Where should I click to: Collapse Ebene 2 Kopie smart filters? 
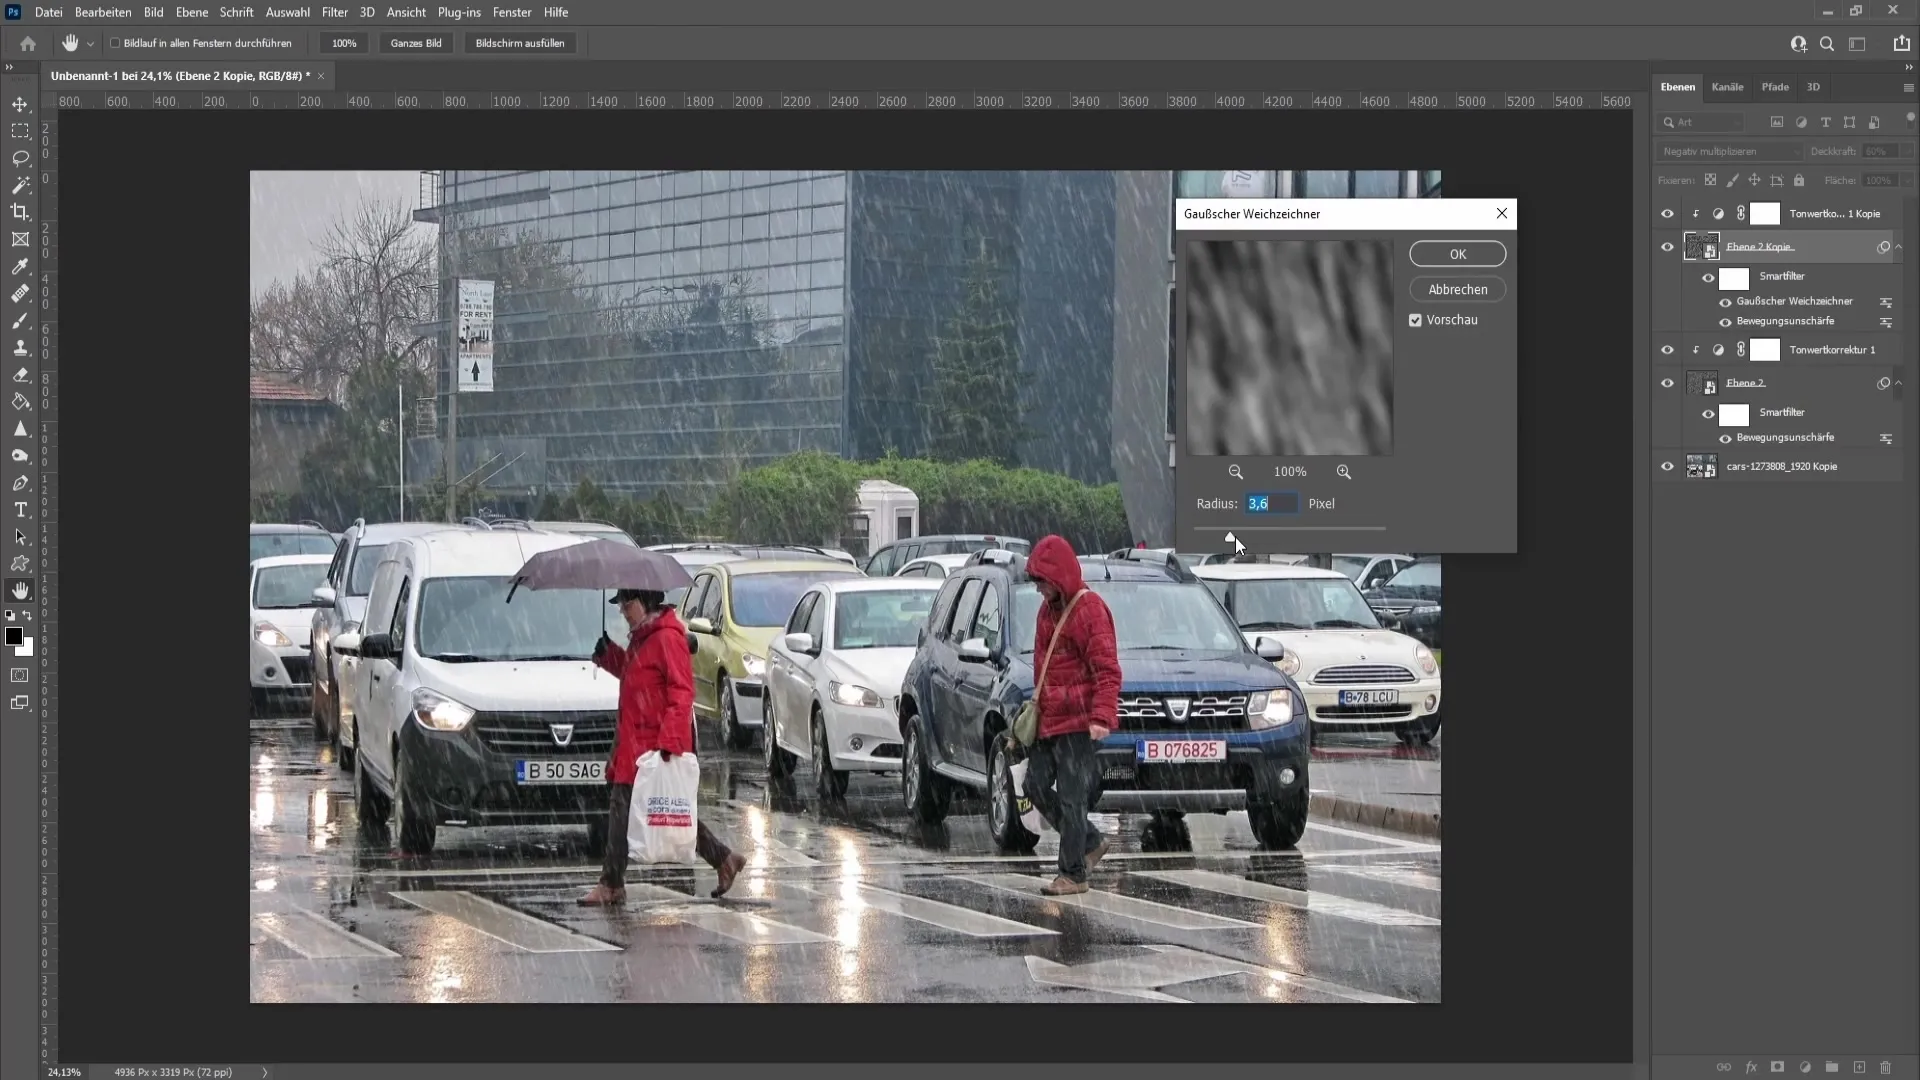1899,246
